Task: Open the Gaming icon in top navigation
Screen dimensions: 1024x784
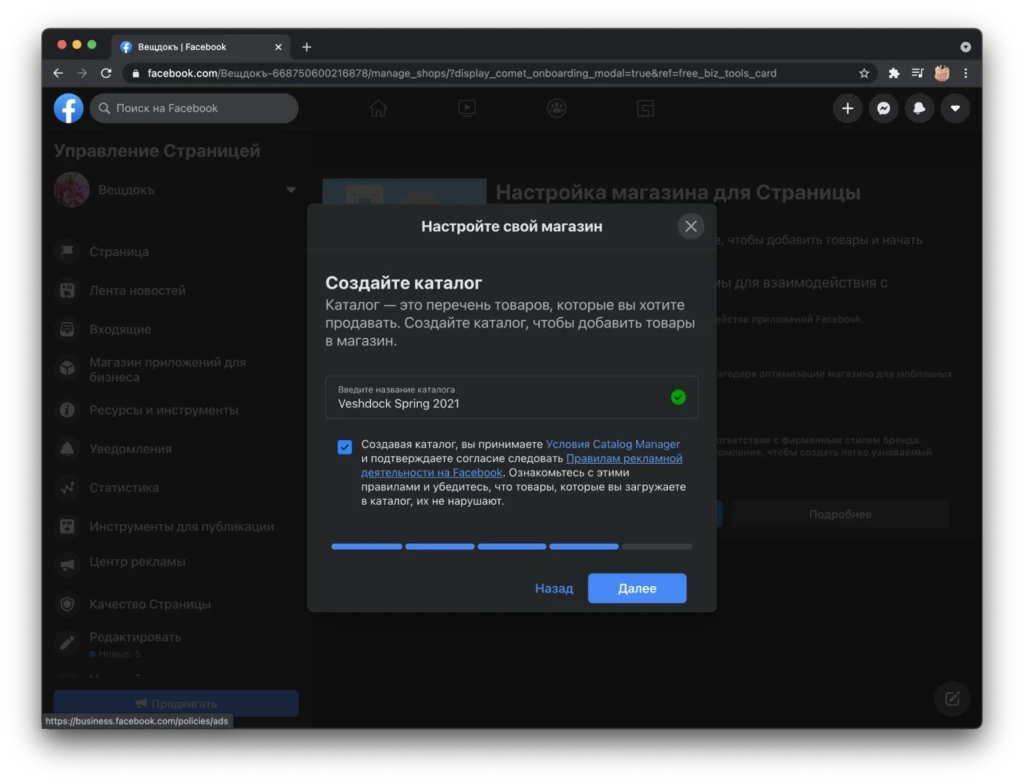Action: point(645,108)
